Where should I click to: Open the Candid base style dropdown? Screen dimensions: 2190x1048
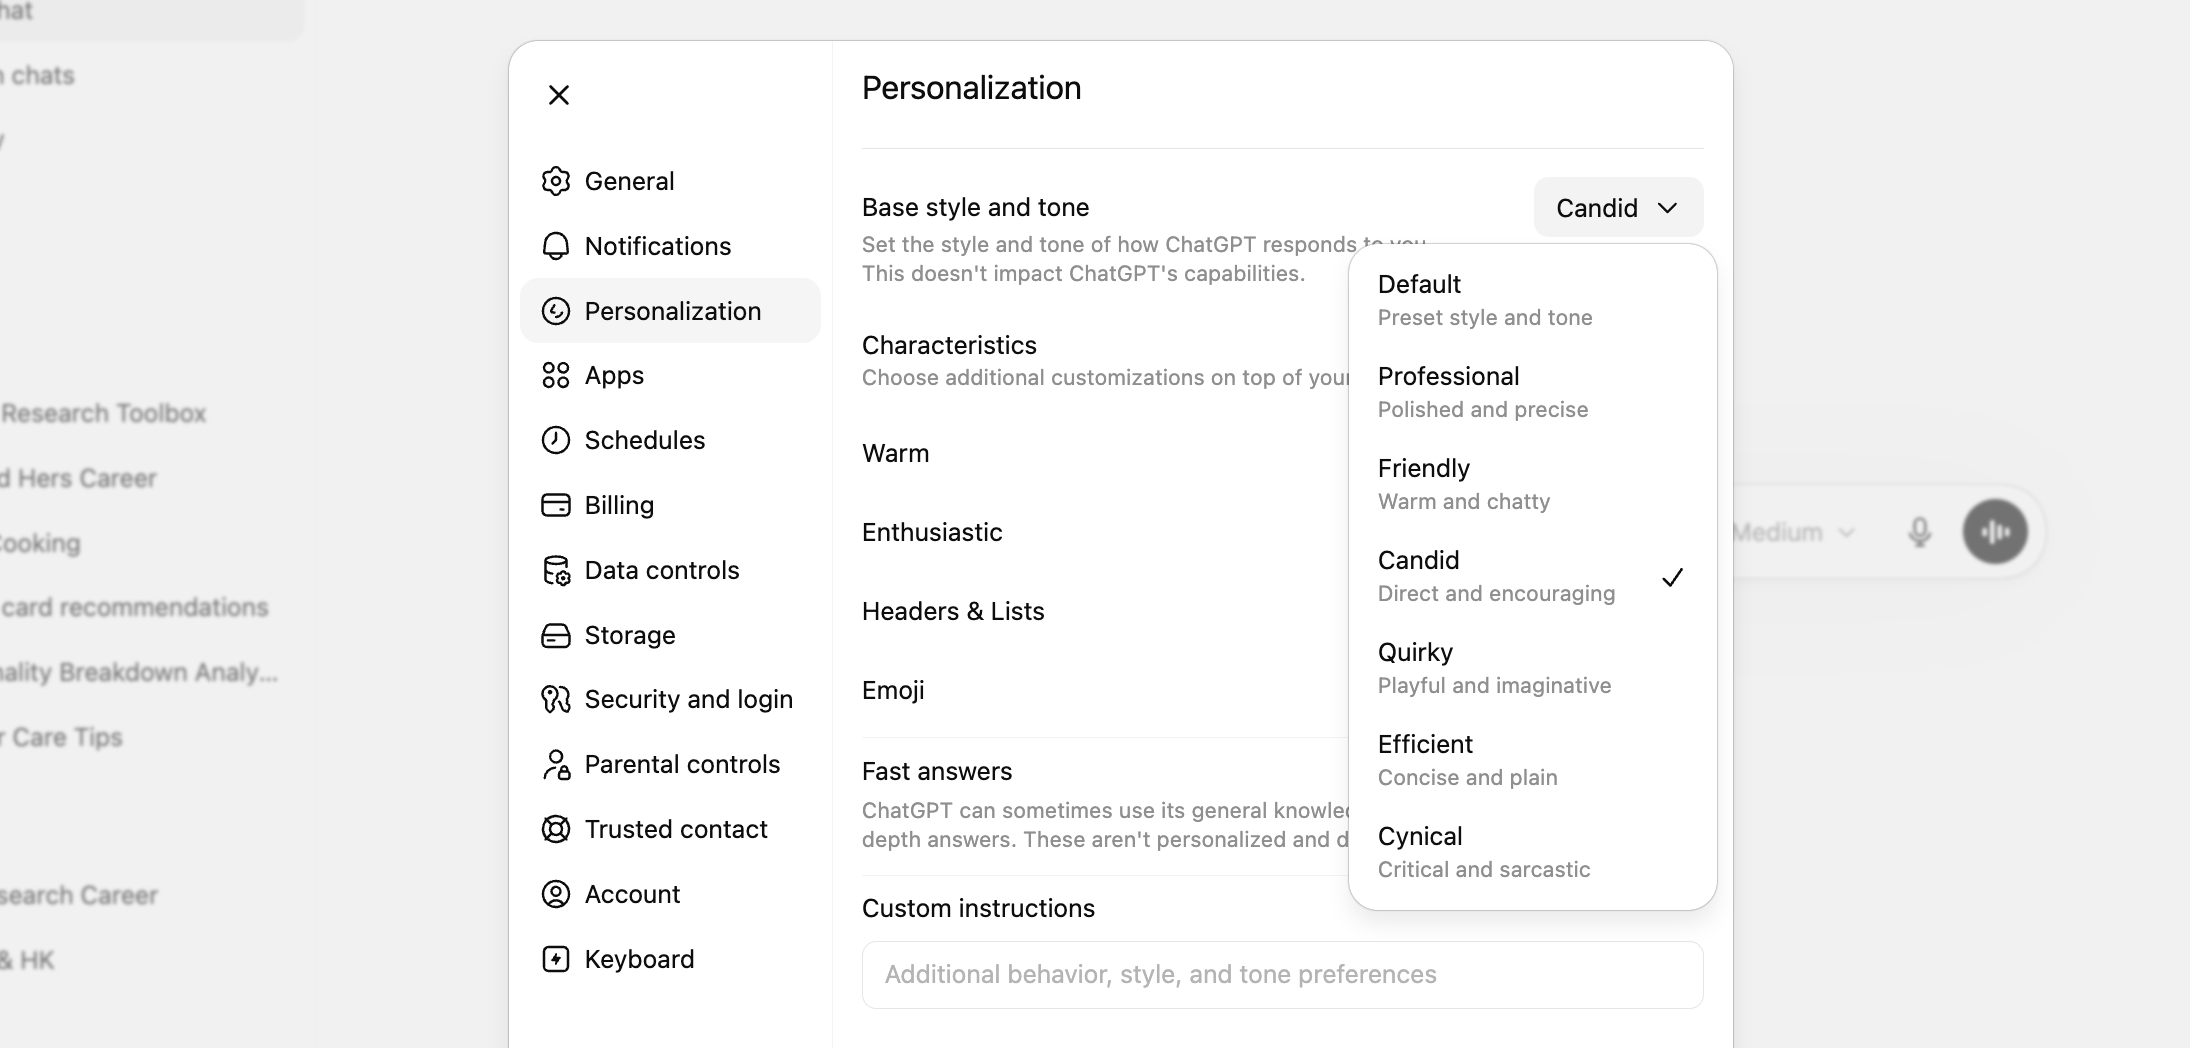point(1618,207)
